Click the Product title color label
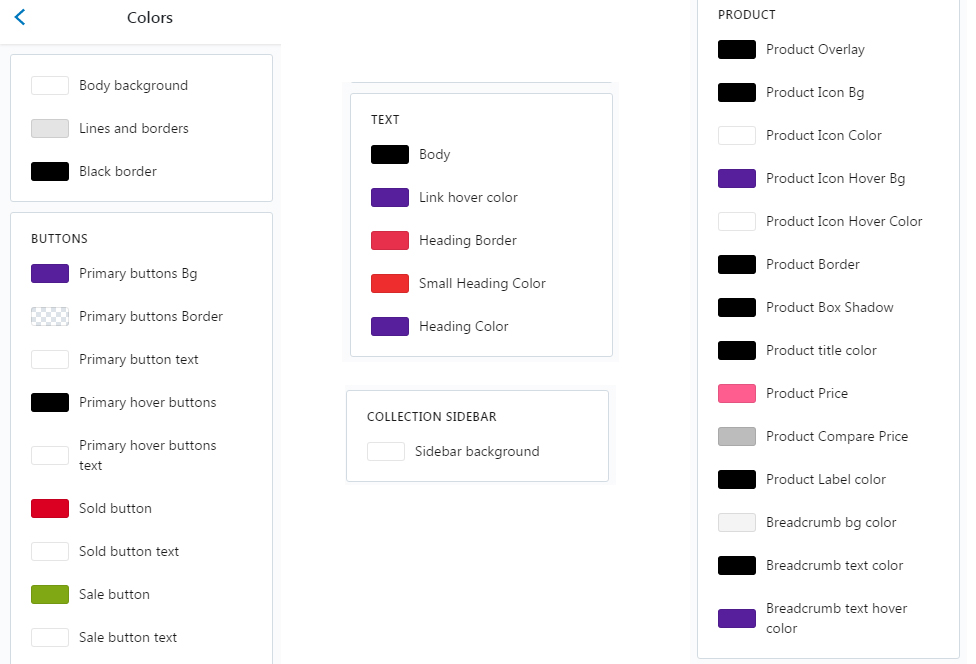976x664 pixels. pyautogui.click(x=821, y=351)
